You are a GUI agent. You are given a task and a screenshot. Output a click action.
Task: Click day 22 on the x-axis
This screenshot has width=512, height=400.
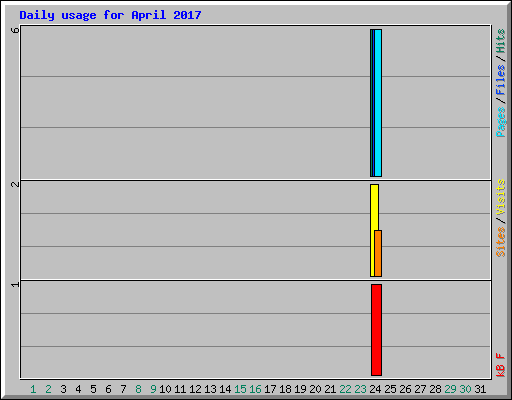(x=345, y=389)
